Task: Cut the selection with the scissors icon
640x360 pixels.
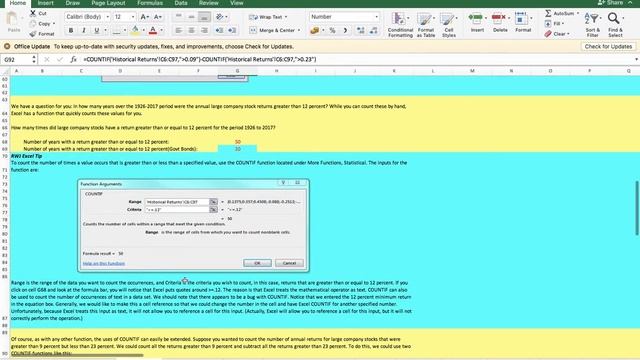Action: click(33, 13)
